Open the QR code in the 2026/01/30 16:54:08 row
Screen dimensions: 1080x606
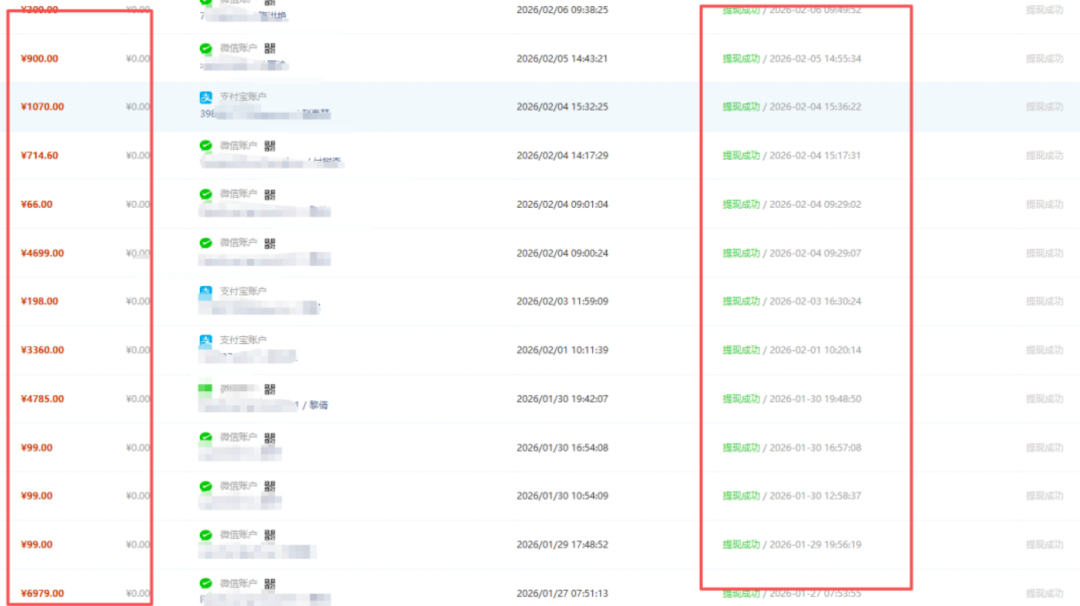point(270,438)
